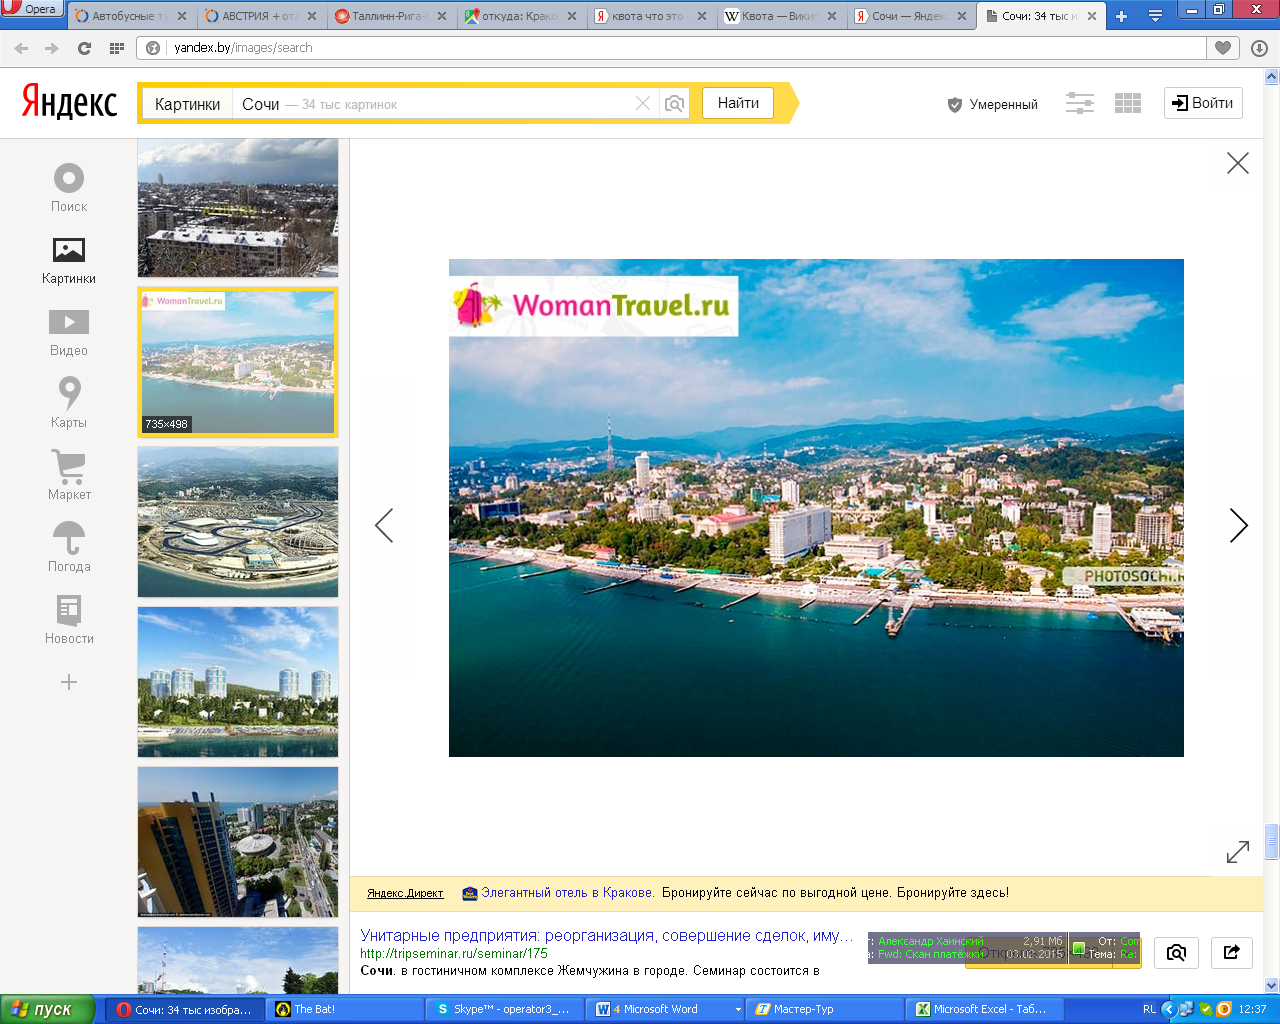The image size is (1280, 1024).
Task: Open Погода in the left sidebar
Action: [x=69, y=547]
